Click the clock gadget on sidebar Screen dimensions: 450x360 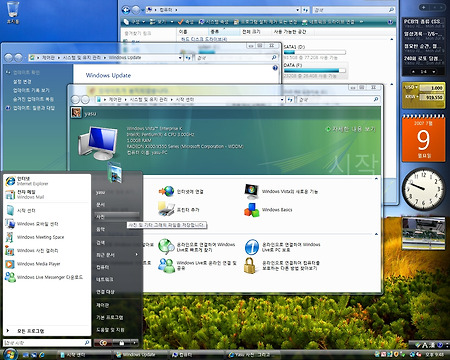(423, 189)
